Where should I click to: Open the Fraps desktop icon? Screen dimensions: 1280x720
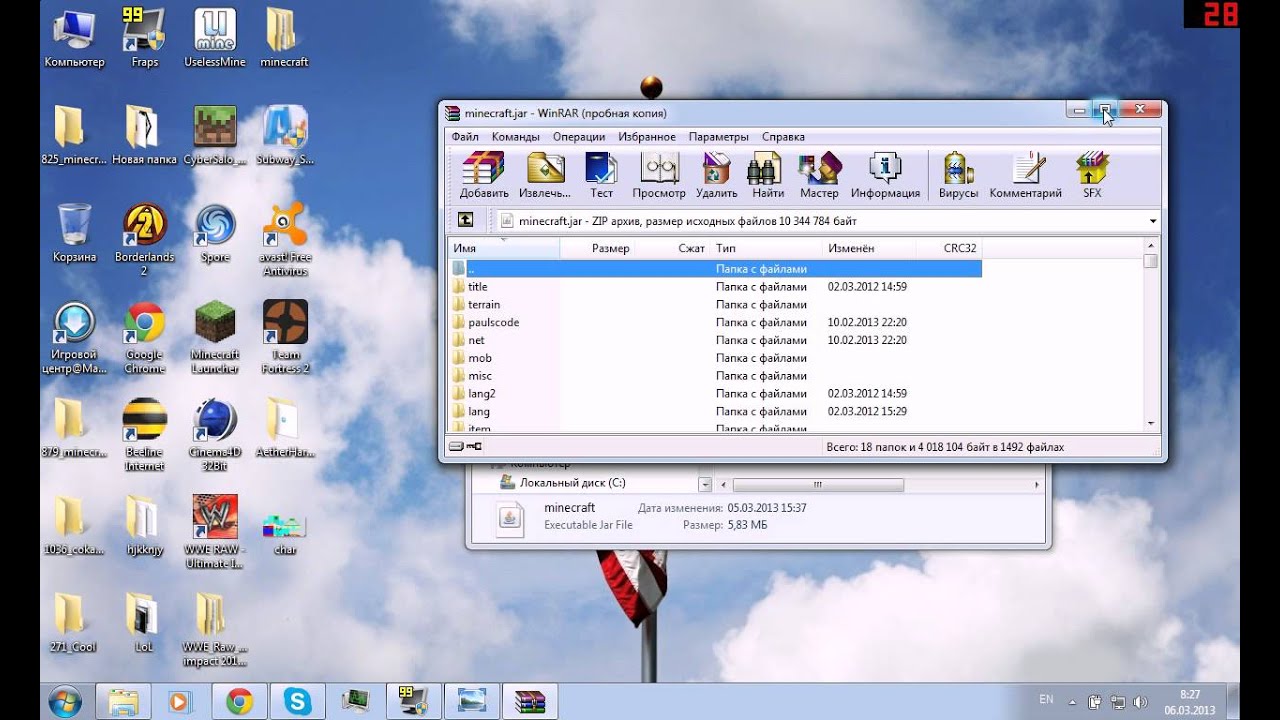pos(144,38)
